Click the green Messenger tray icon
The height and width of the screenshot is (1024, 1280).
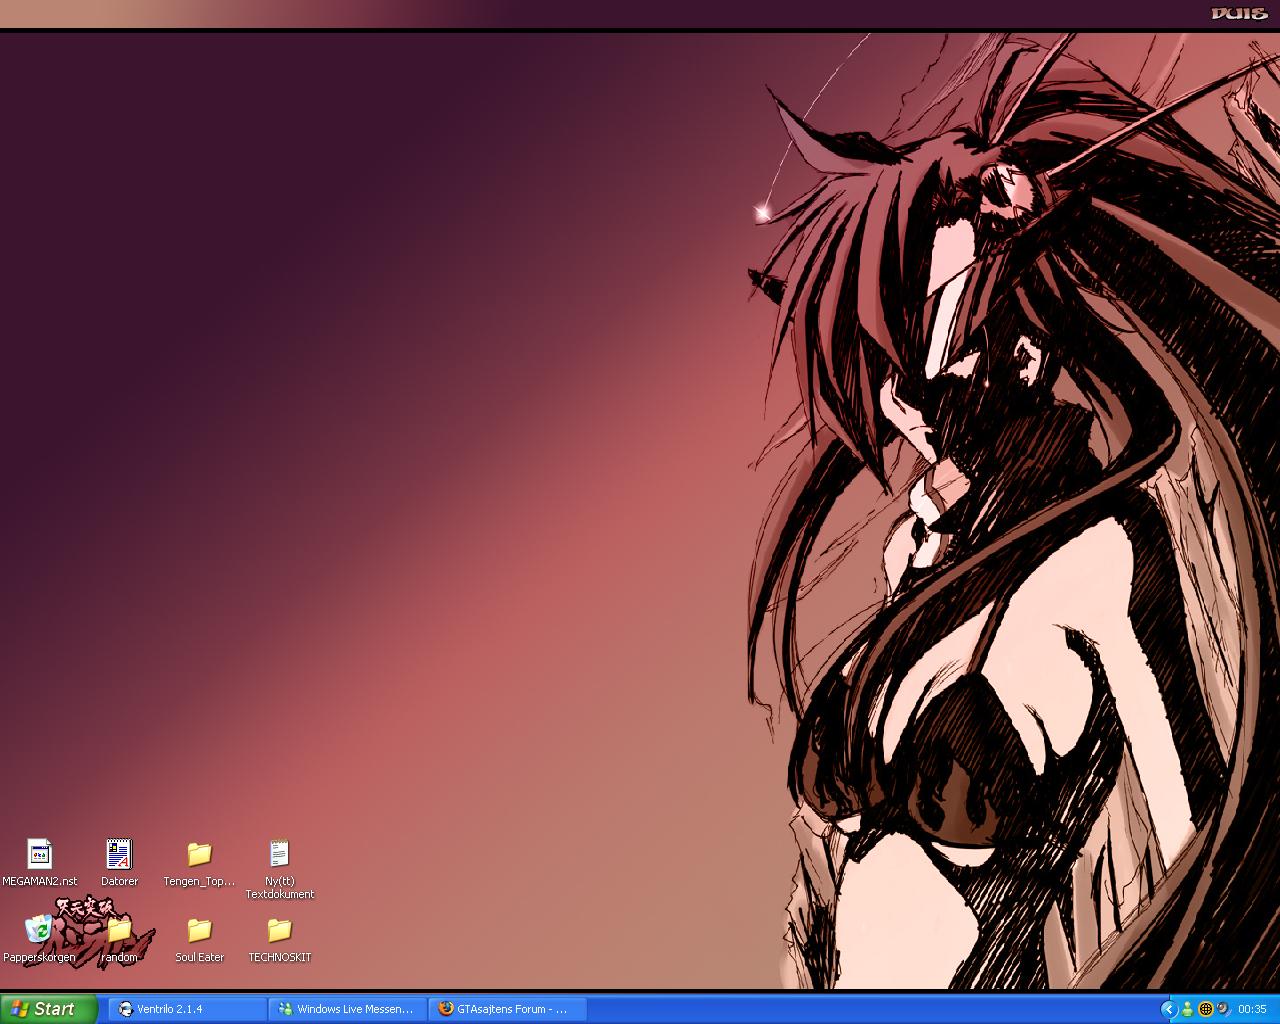point(1187,1009)
